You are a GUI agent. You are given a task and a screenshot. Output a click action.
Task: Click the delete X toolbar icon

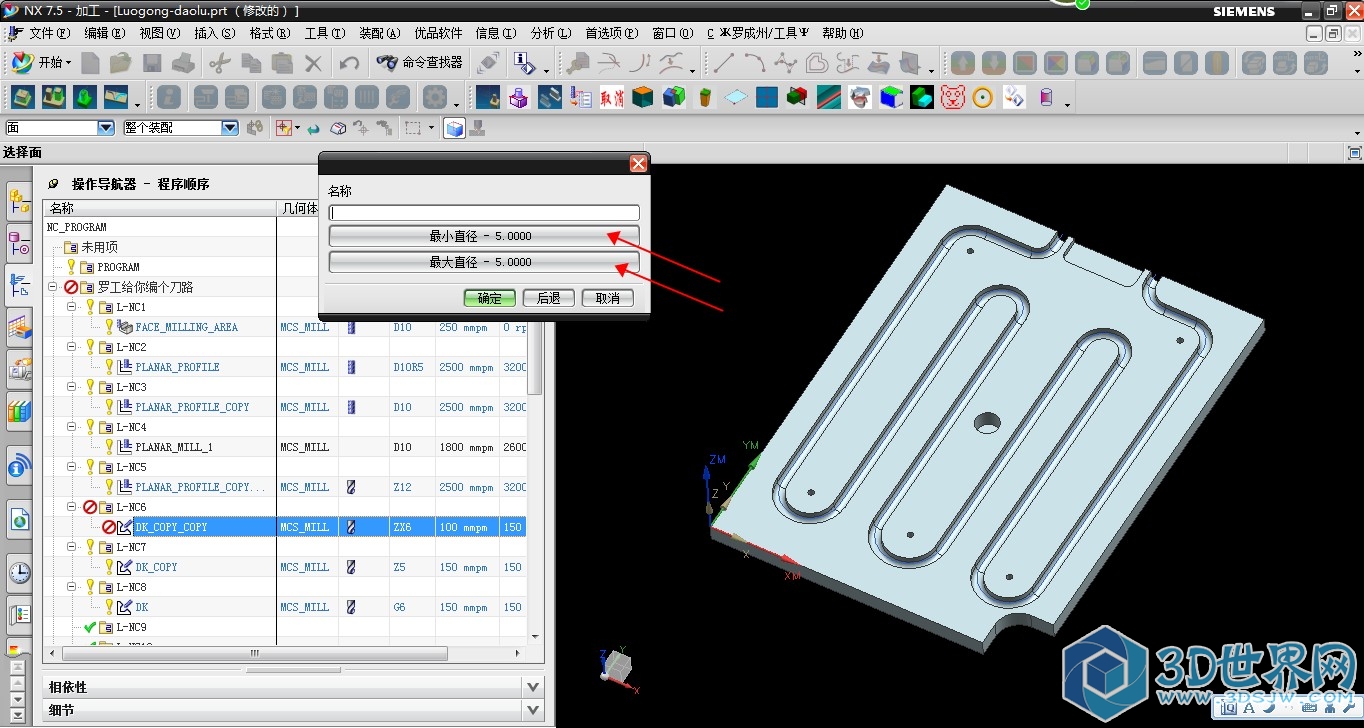[x=313, y=63]
